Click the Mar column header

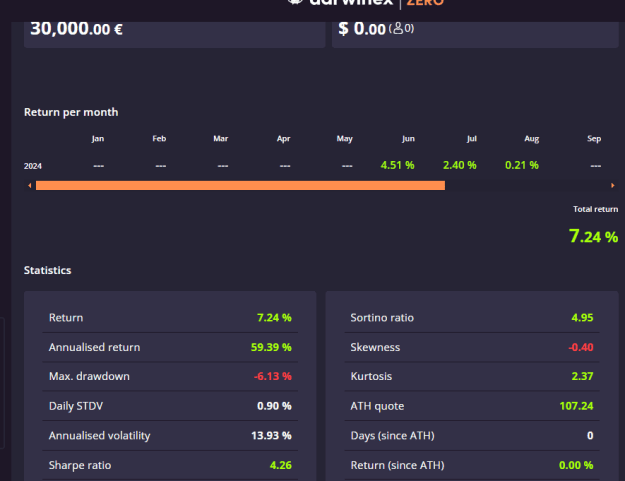coord(220,139)
